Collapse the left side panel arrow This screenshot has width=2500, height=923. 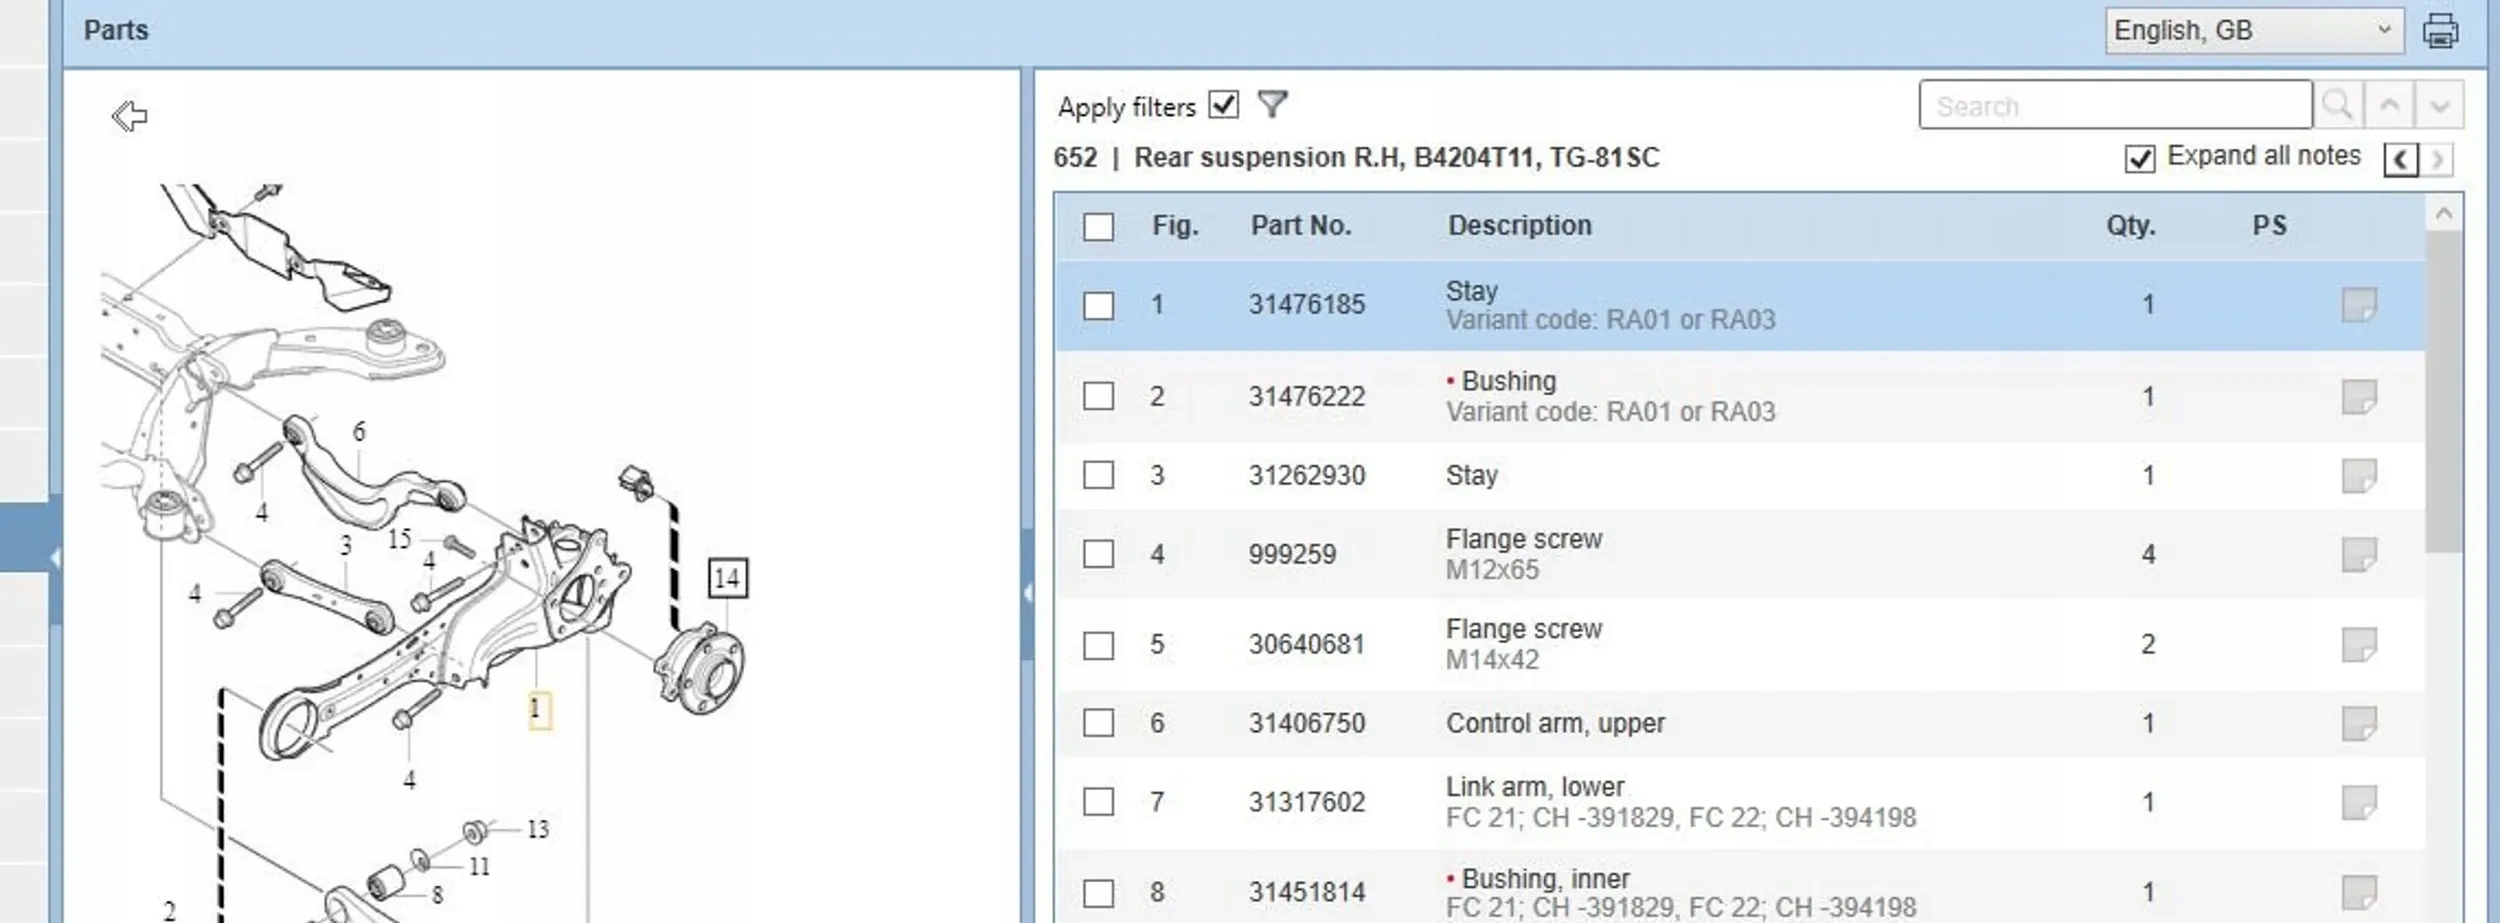pos(55,557)
